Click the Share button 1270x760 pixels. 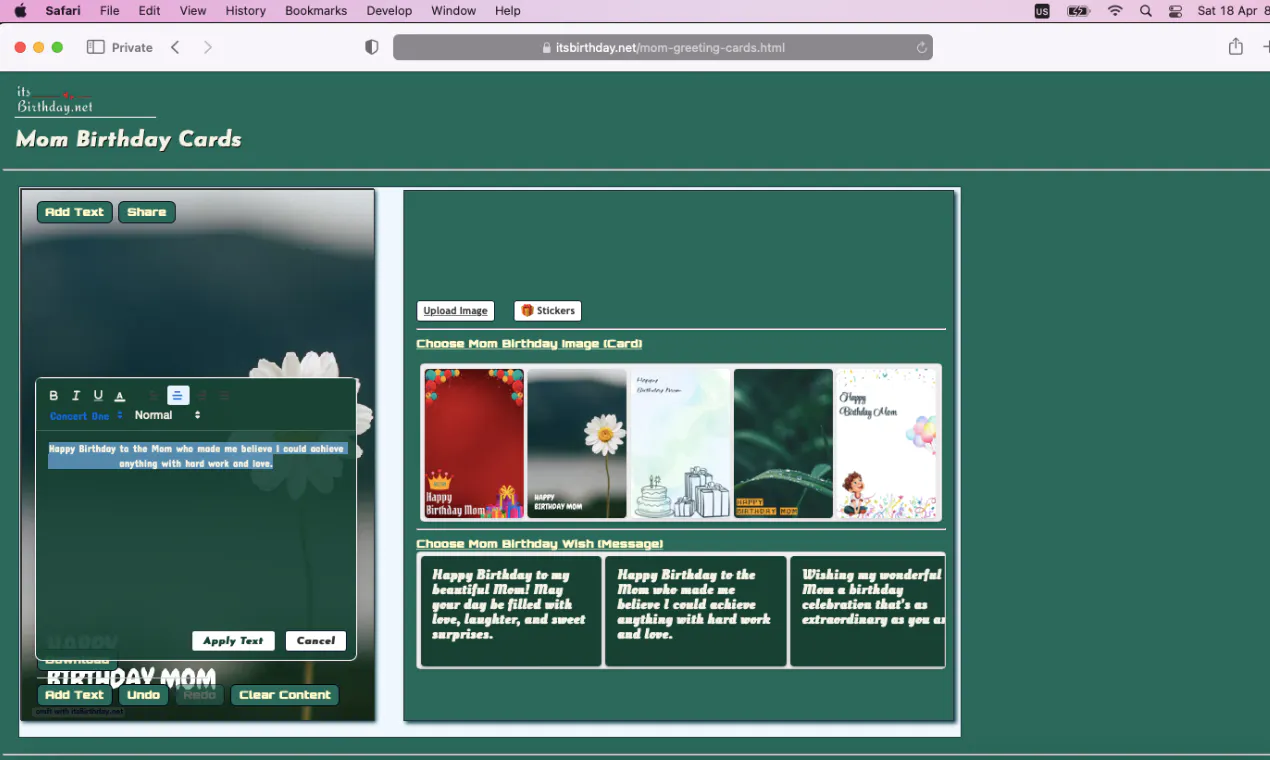coord(147,212)
